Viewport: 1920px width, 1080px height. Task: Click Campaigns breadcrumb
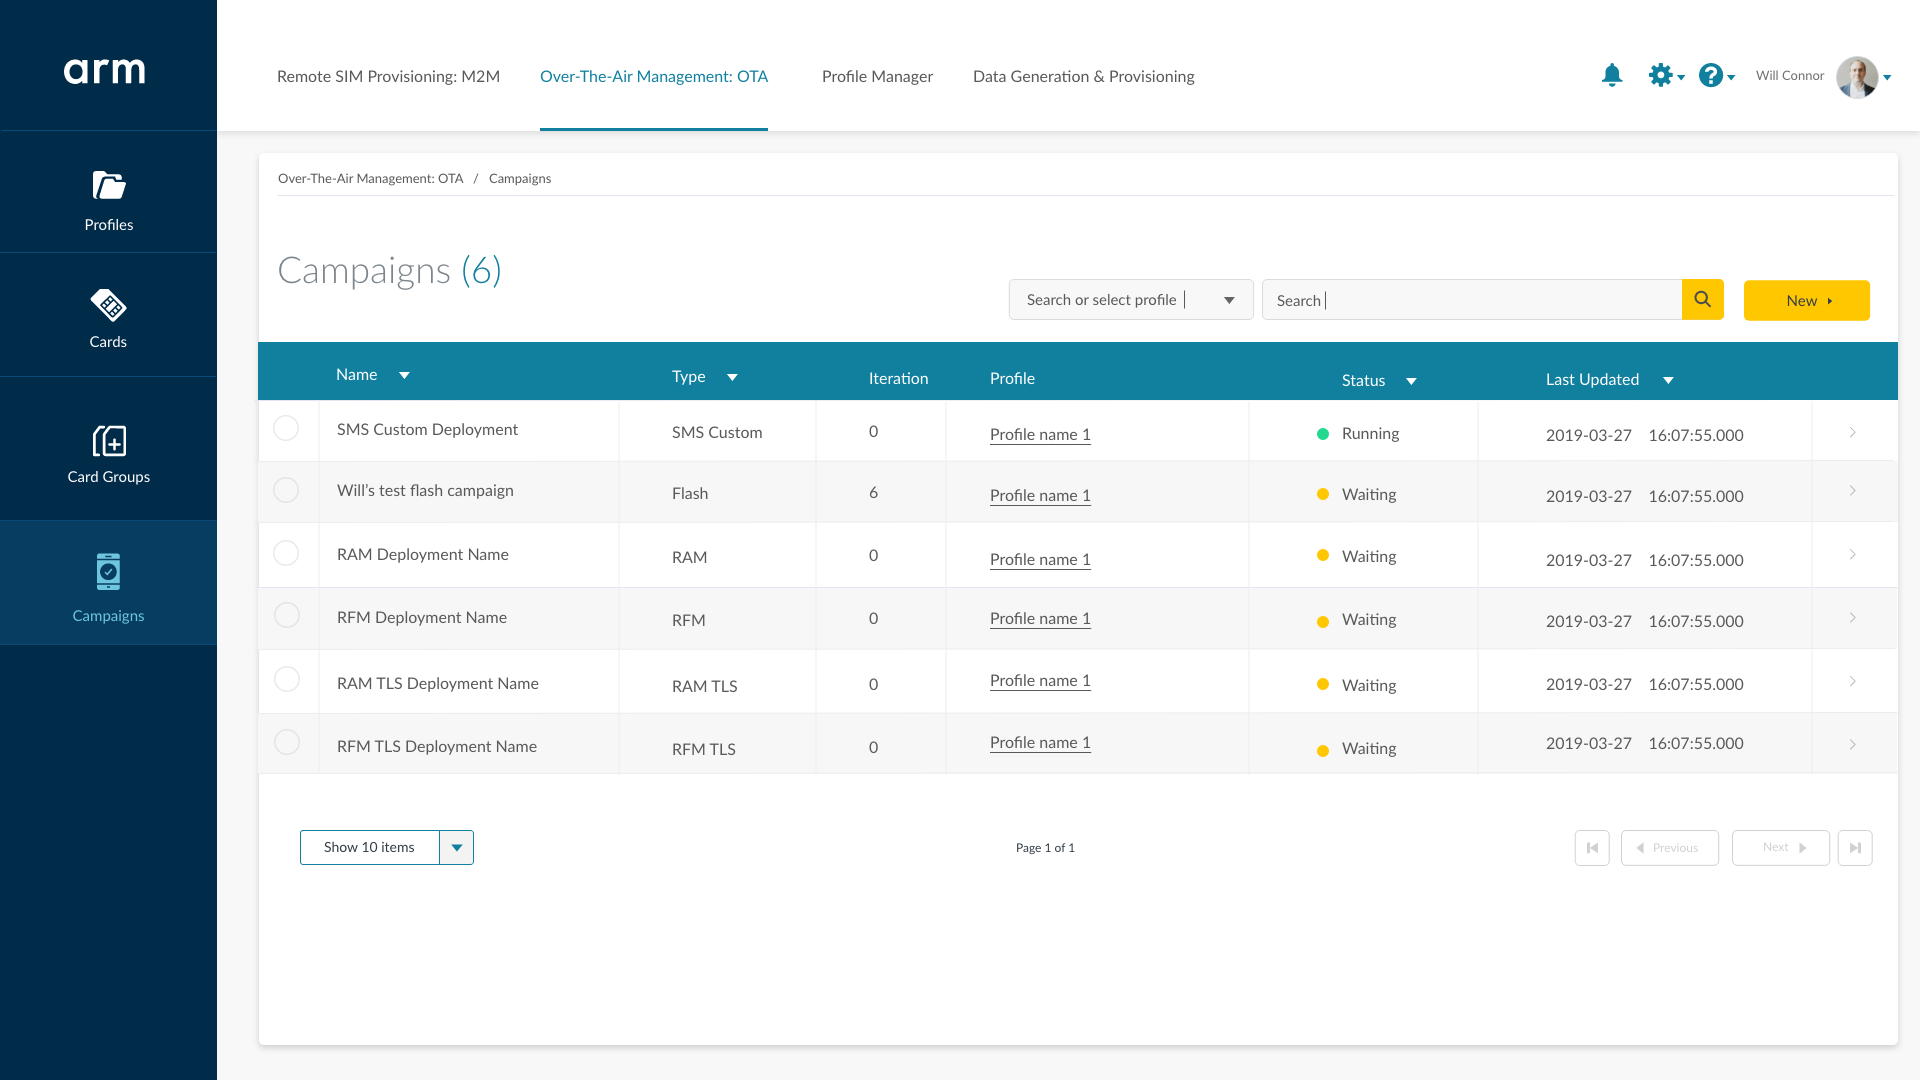520,179
